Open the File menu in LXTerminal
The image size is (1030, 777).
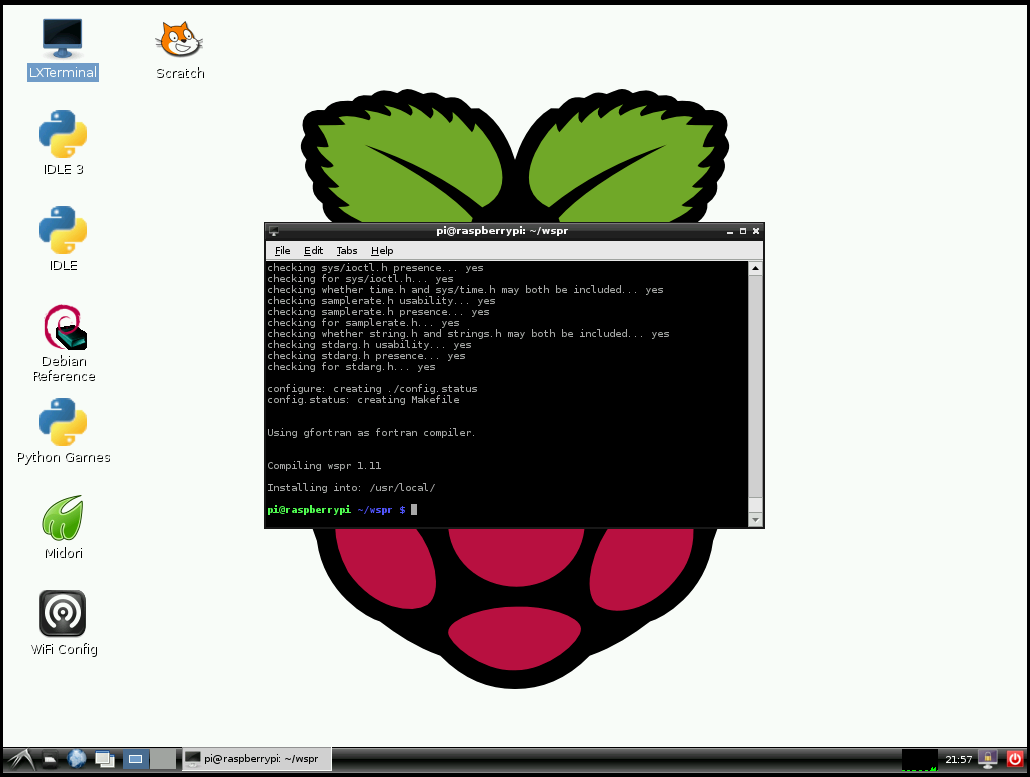282,250
